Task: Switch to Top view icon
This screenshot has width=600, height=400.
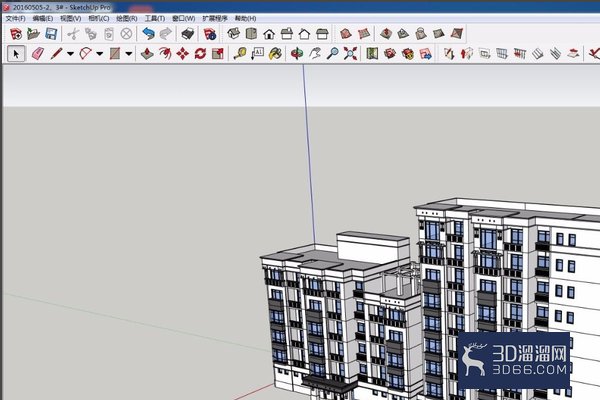Action: (251, 34)
